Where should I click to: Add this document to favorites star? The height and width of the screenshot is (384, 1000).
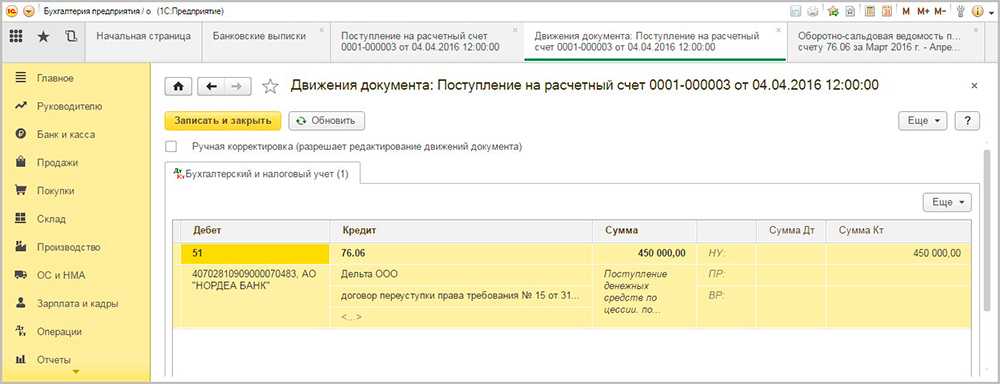click(270, 87)
